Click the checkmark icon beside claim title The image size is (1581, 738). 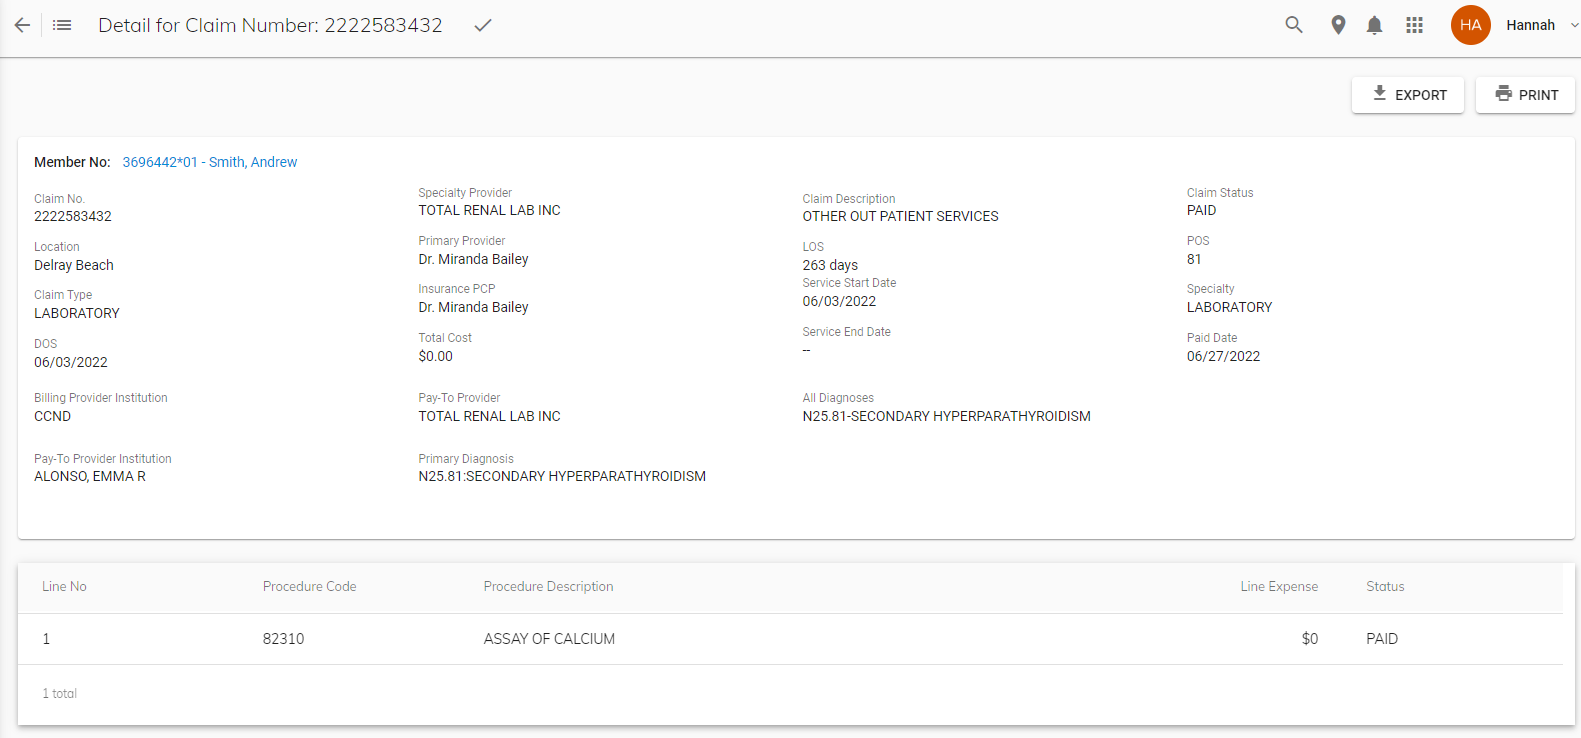pyautogui.click(x=483, y=25)
